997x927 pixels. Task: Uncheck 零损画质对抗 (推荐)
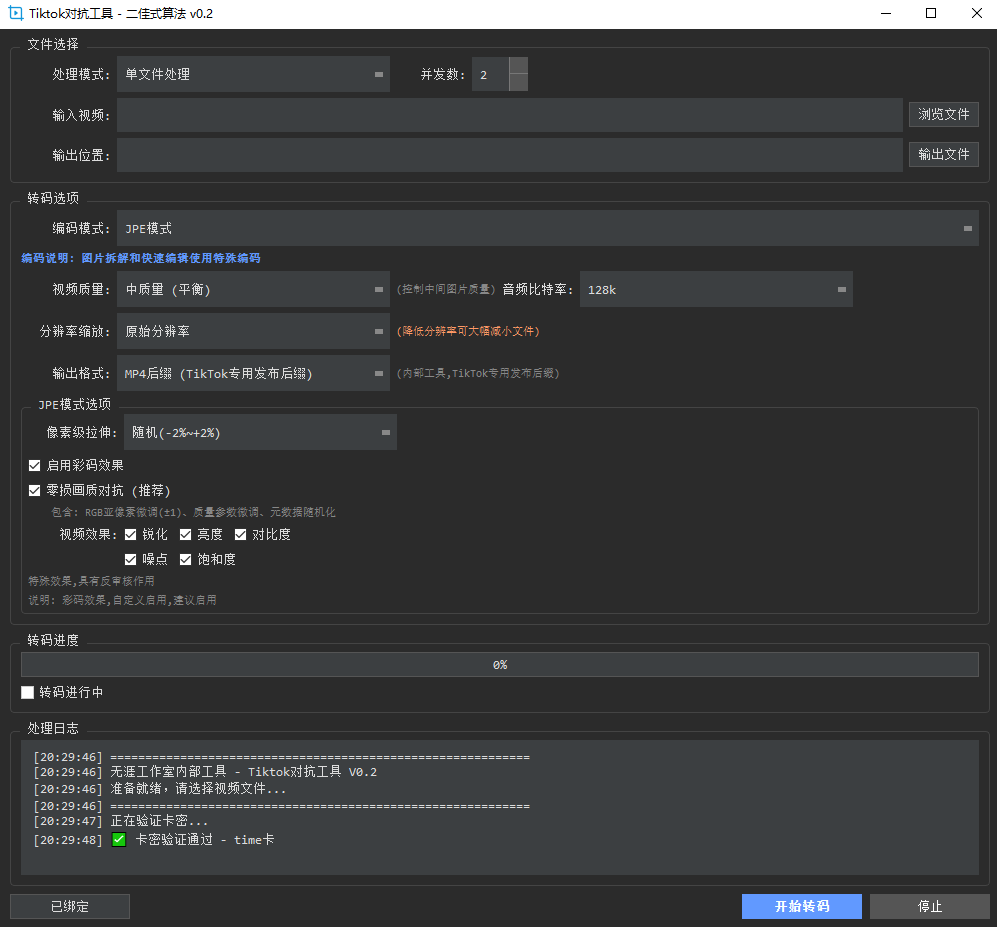35,491
